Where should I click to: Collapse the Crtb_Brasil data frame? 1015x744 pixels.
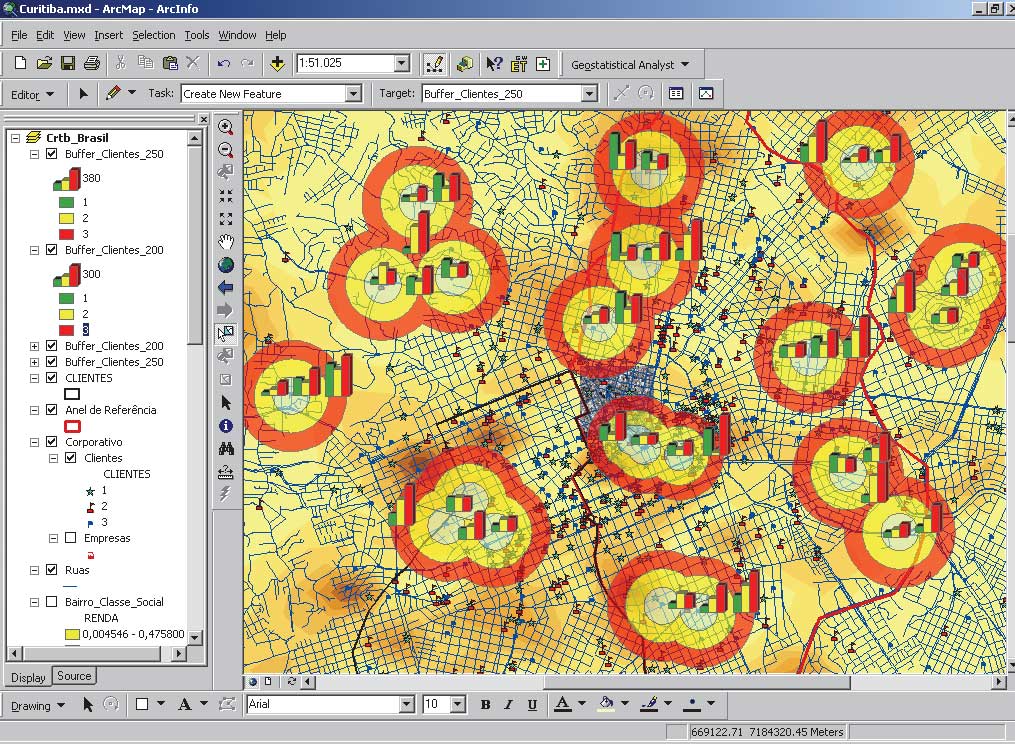pyautogui.click(x=16, y=138)
